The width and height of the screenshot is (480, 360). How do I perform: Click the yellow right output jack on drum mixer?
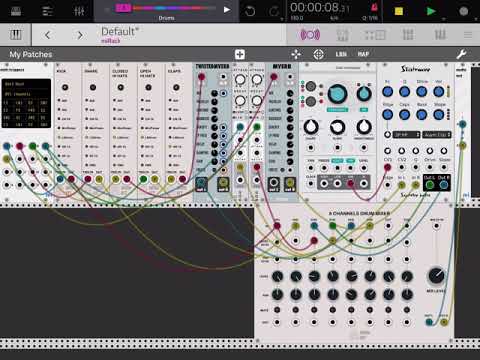pos(444,322)
